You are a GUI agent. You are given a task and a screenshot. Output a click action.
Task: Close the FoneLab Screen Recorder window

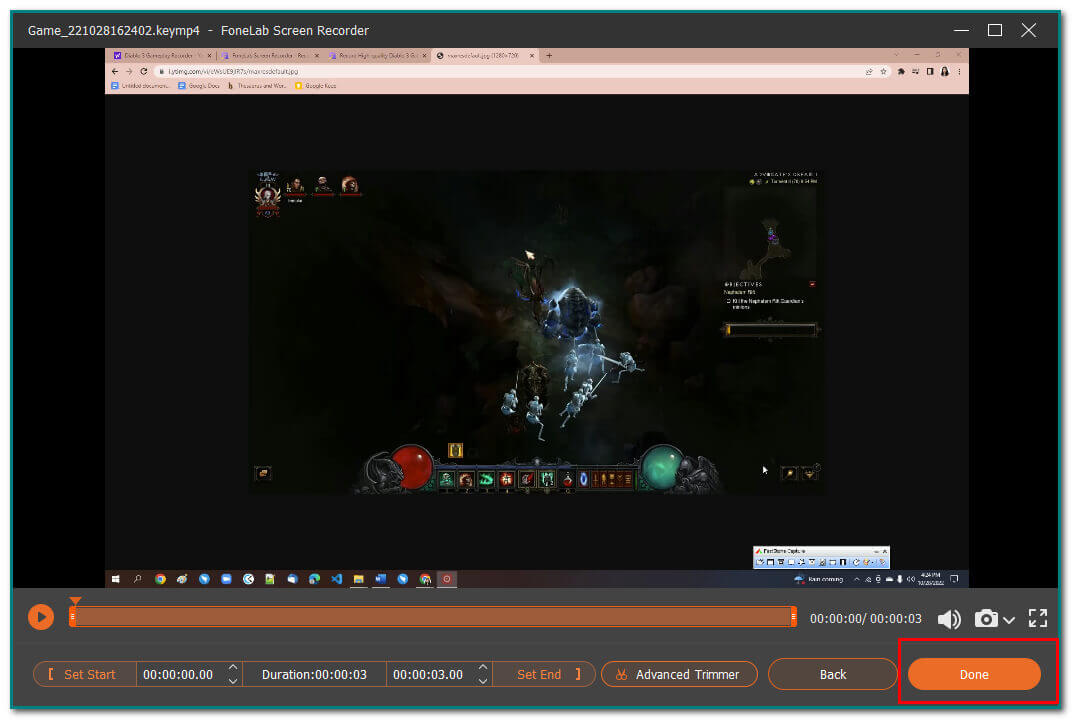1028,30
